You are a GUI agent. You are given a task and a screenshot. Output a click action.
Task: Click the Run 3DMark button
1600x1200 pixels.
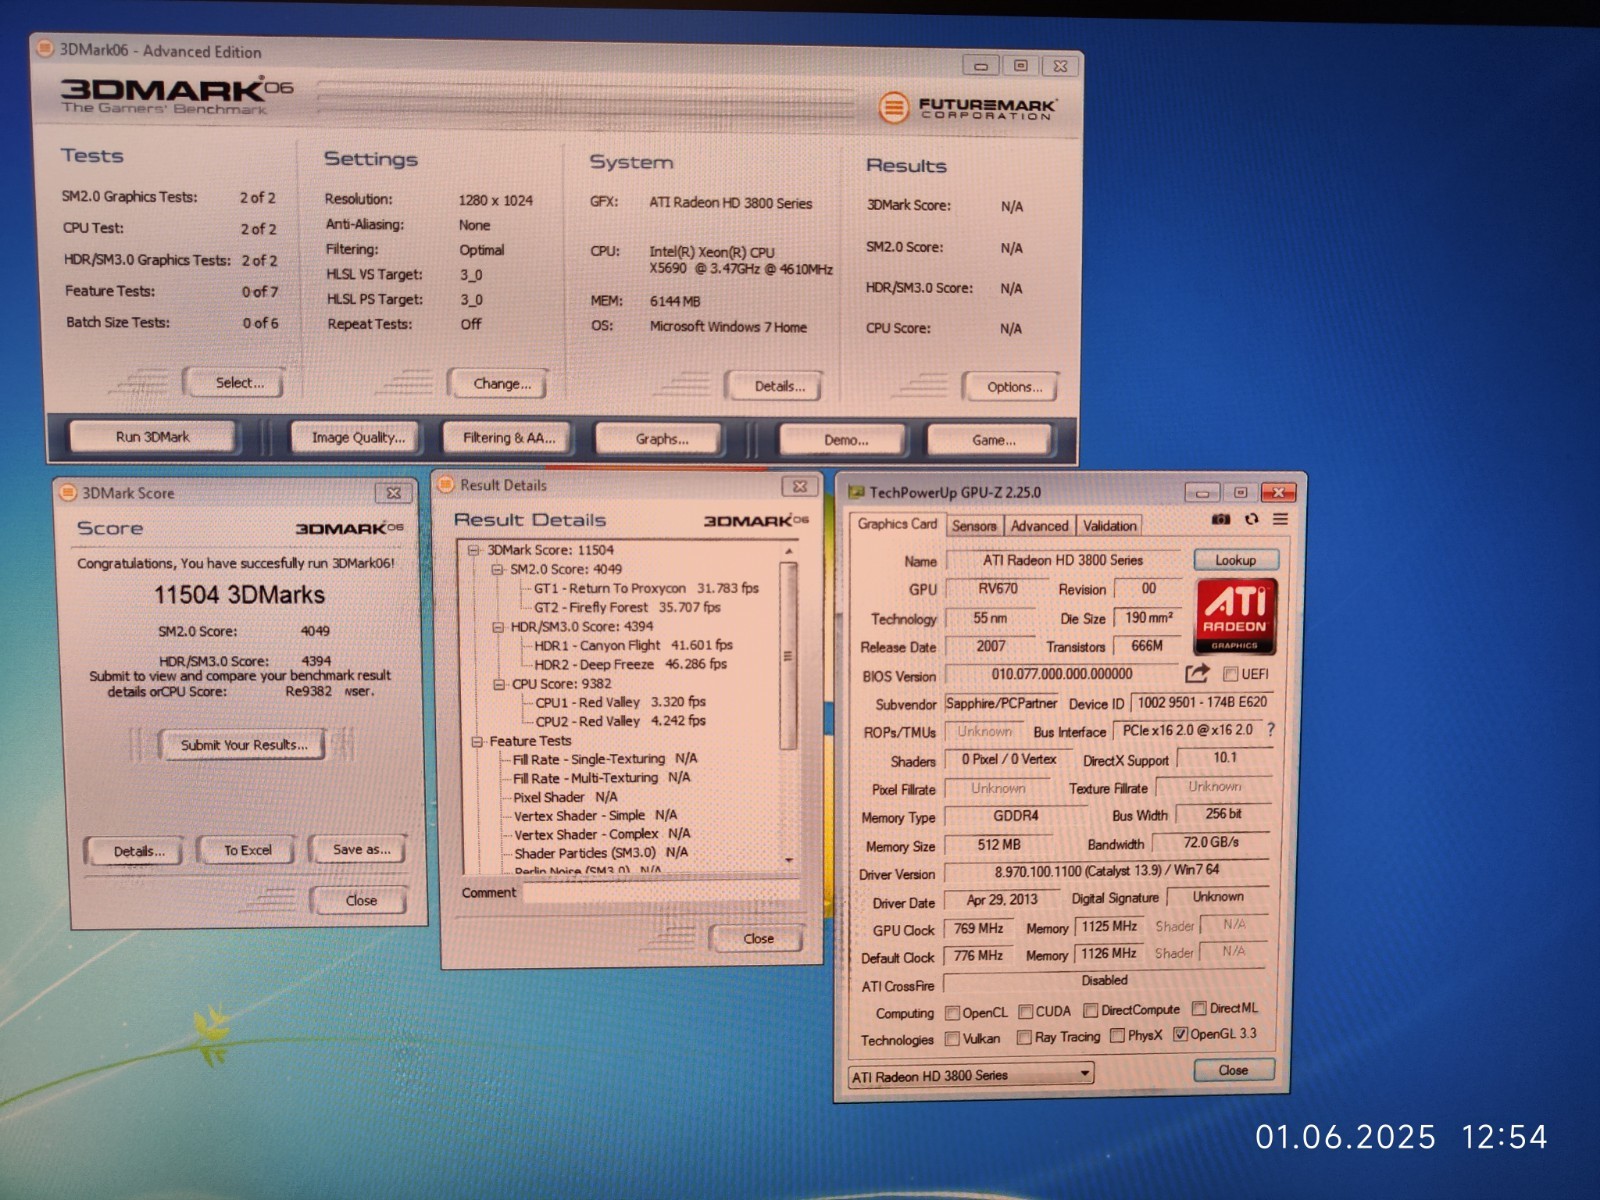pos(152,437)
